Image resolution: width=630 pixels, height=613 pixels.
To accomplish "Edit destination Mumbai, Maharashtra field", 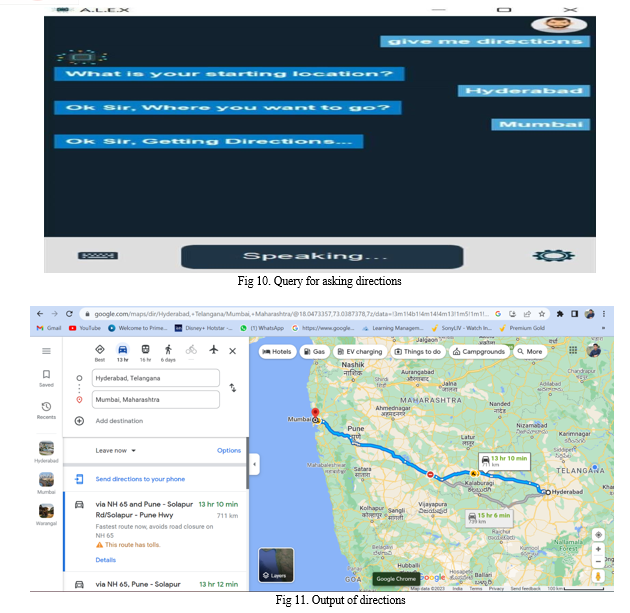I will pyautogui.click(x=156, y=399).
